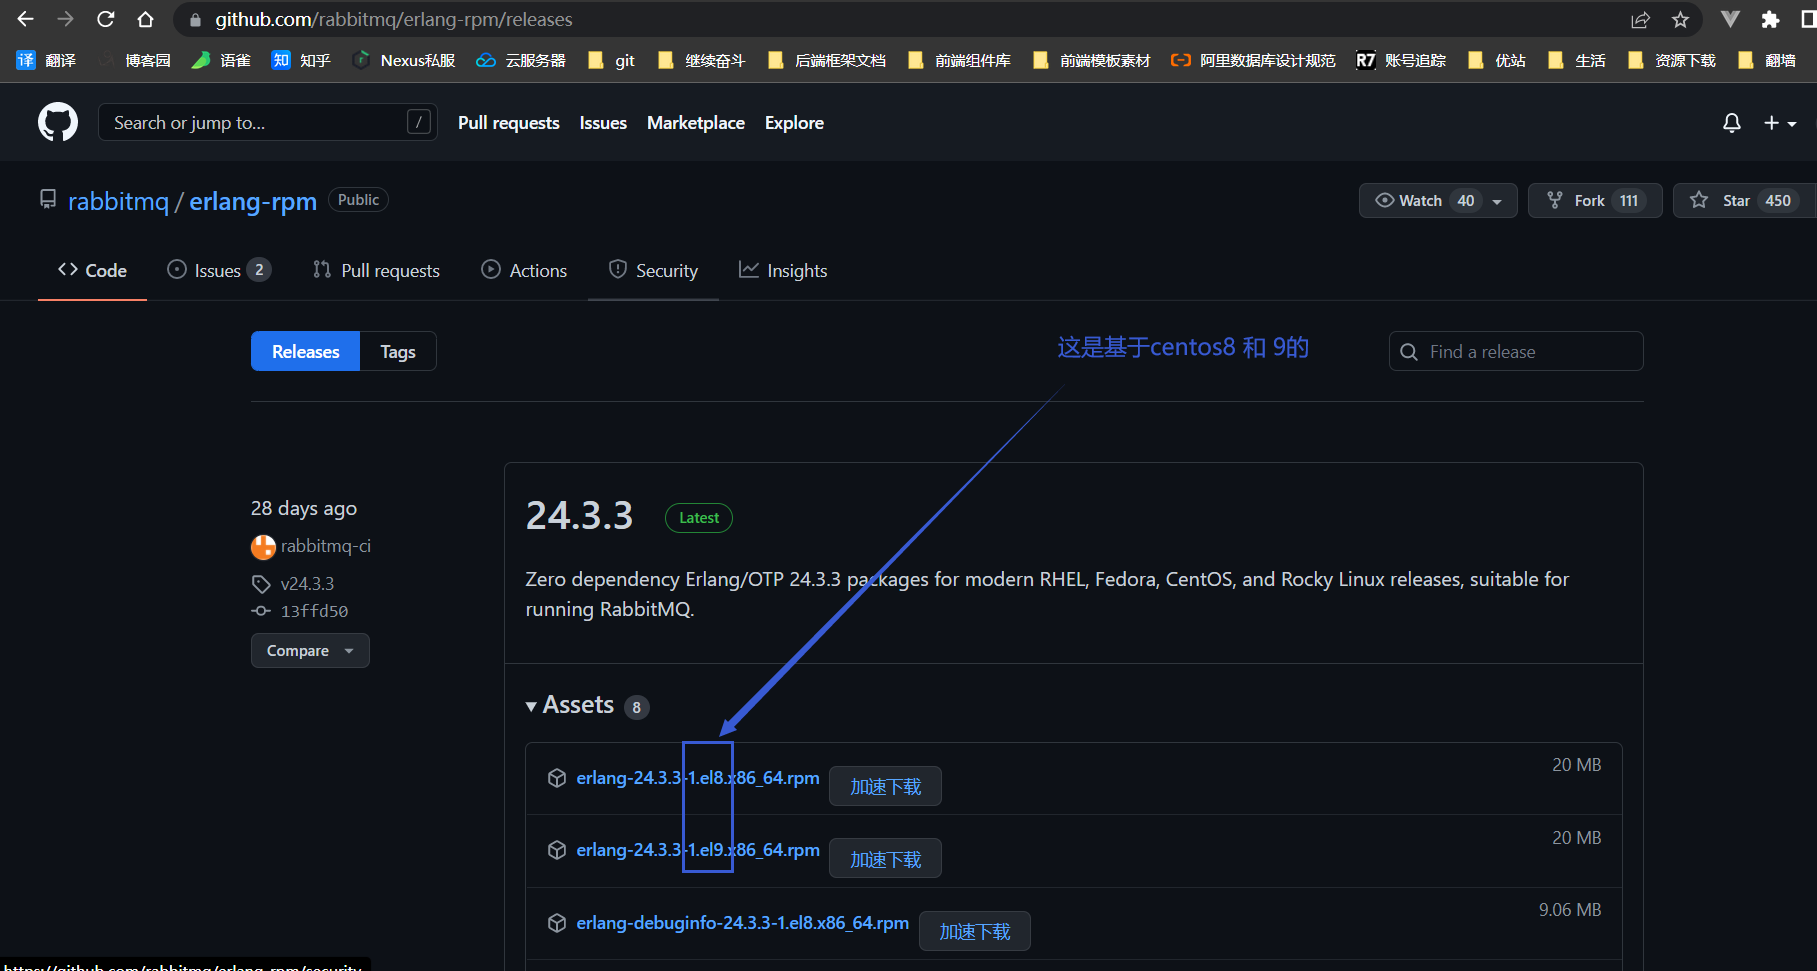Fork the repository
This screenshot has width=1817, height=971.
pyautogui.click(x=1594, y=200)
